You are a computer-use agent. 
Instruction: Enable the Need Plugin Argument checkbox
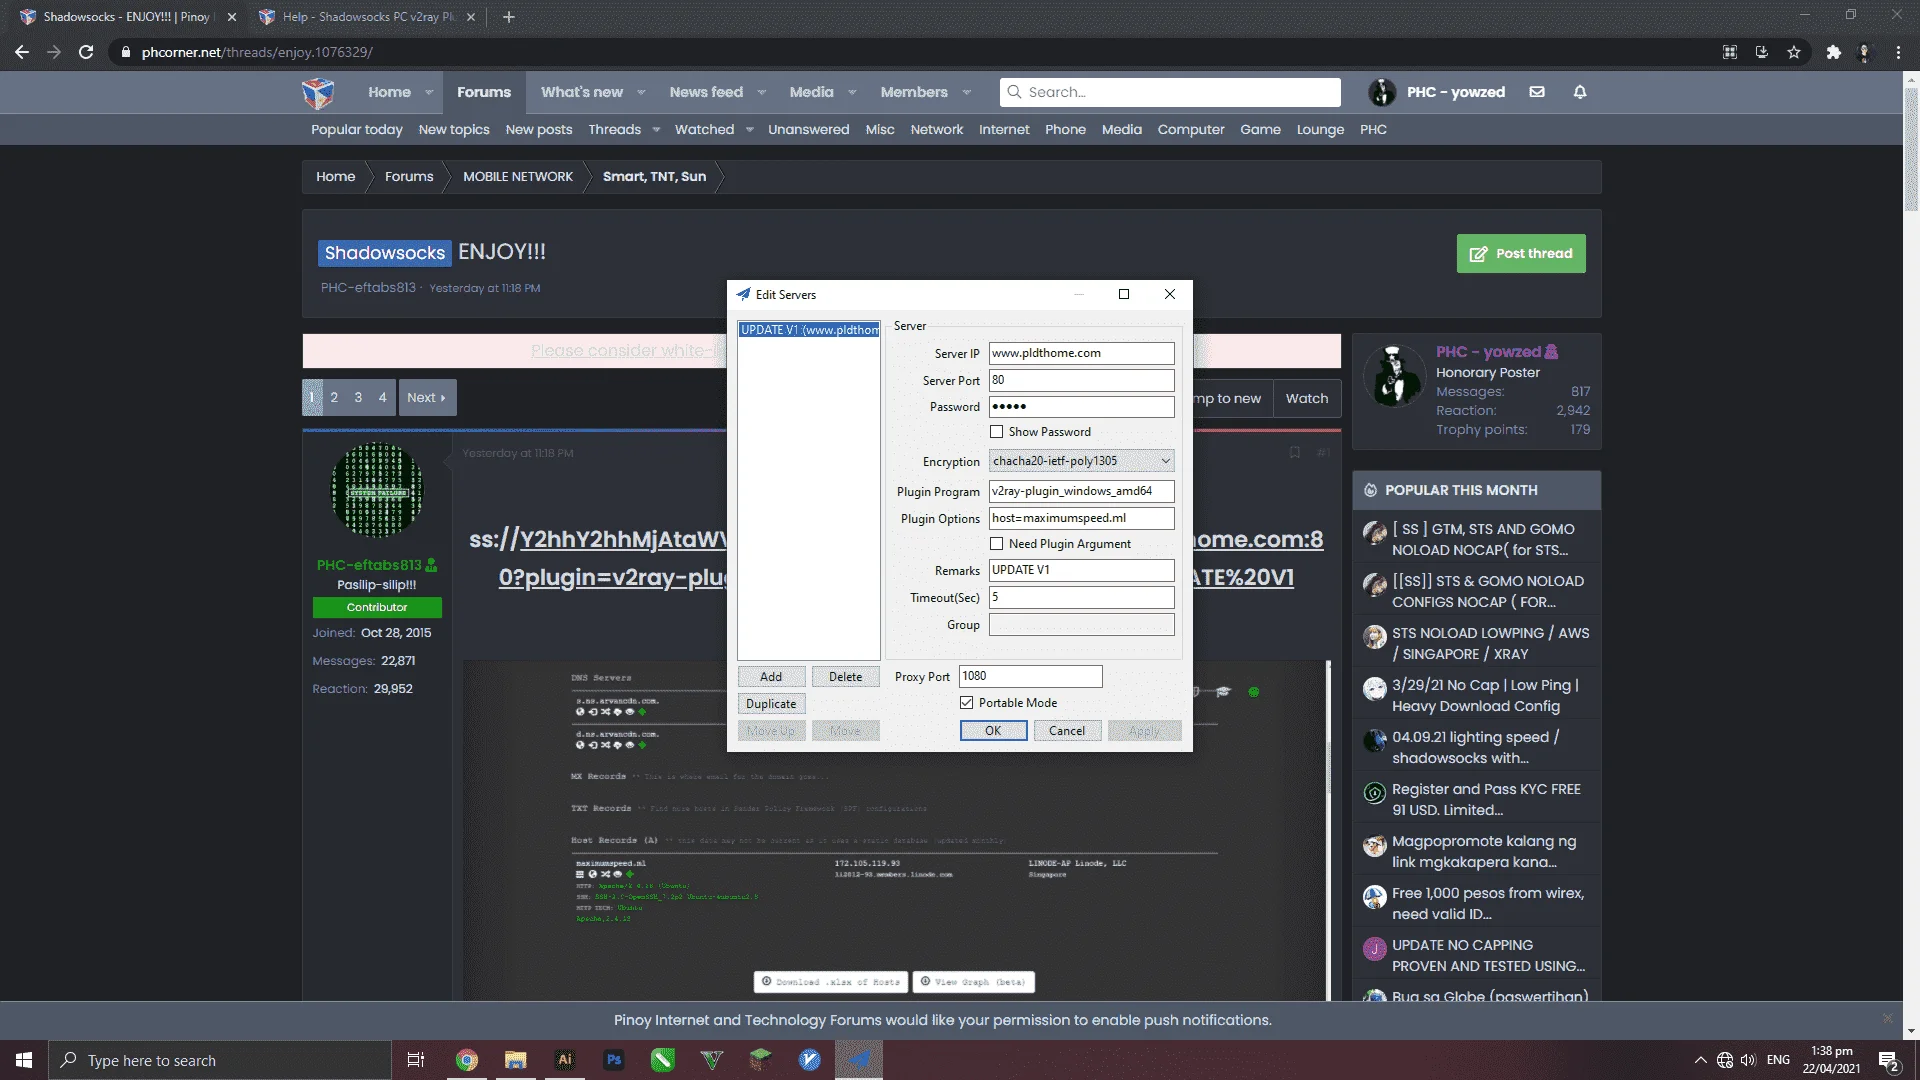(996, 544)
